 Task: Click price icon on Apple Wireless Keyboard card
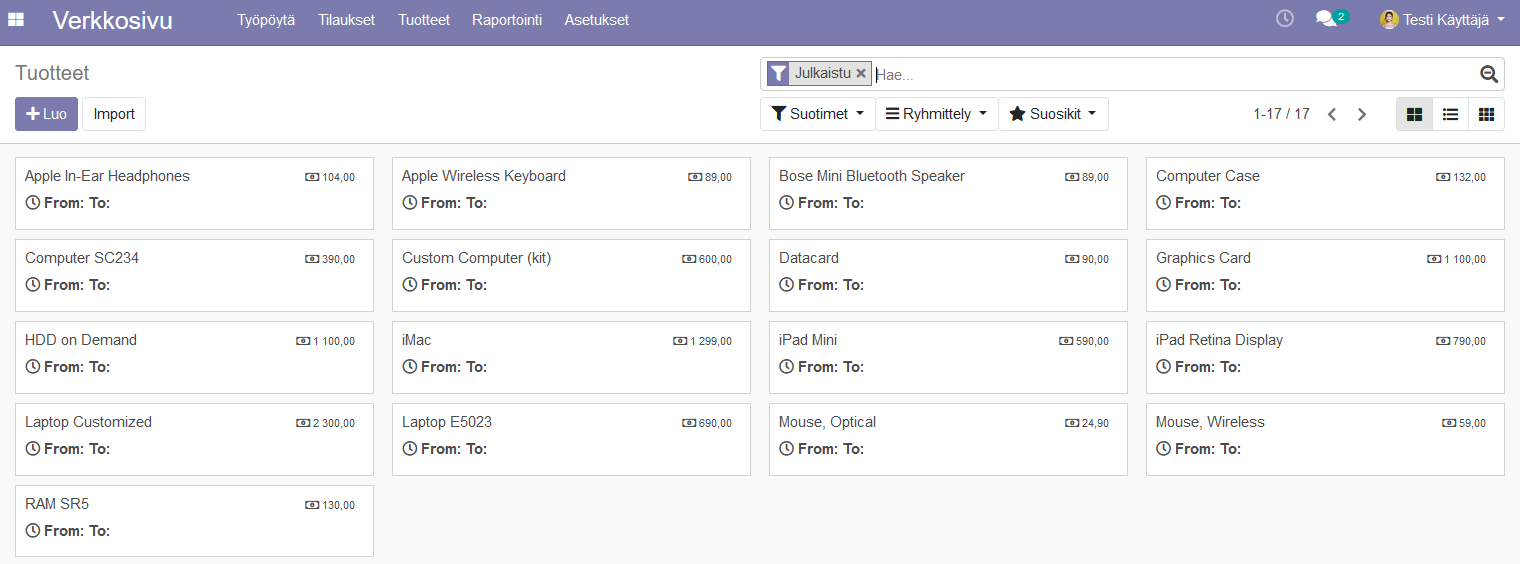[695, 177]
